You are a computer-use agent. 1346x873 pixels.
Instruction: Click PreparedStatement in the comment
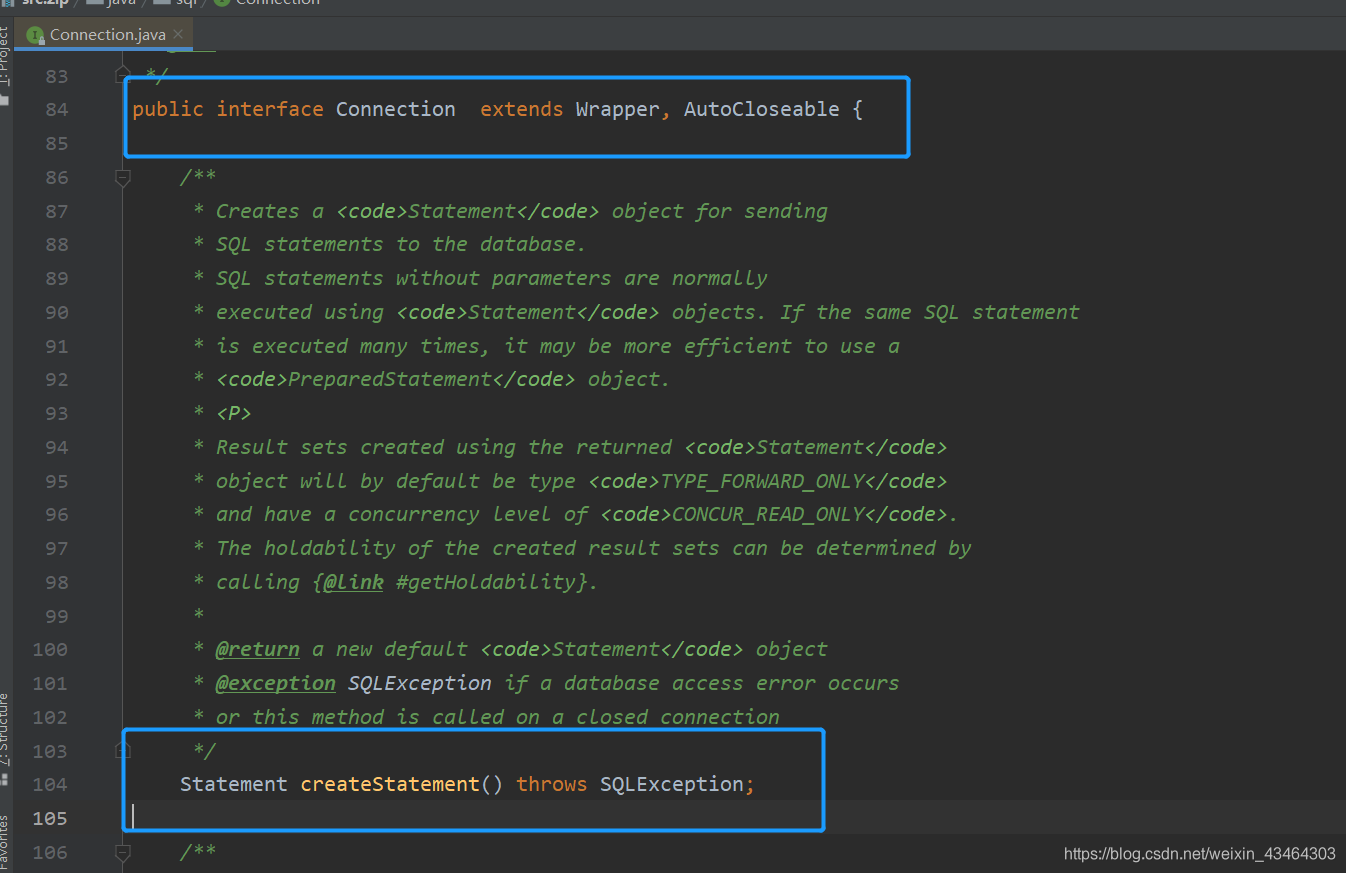tap(389, 379)
